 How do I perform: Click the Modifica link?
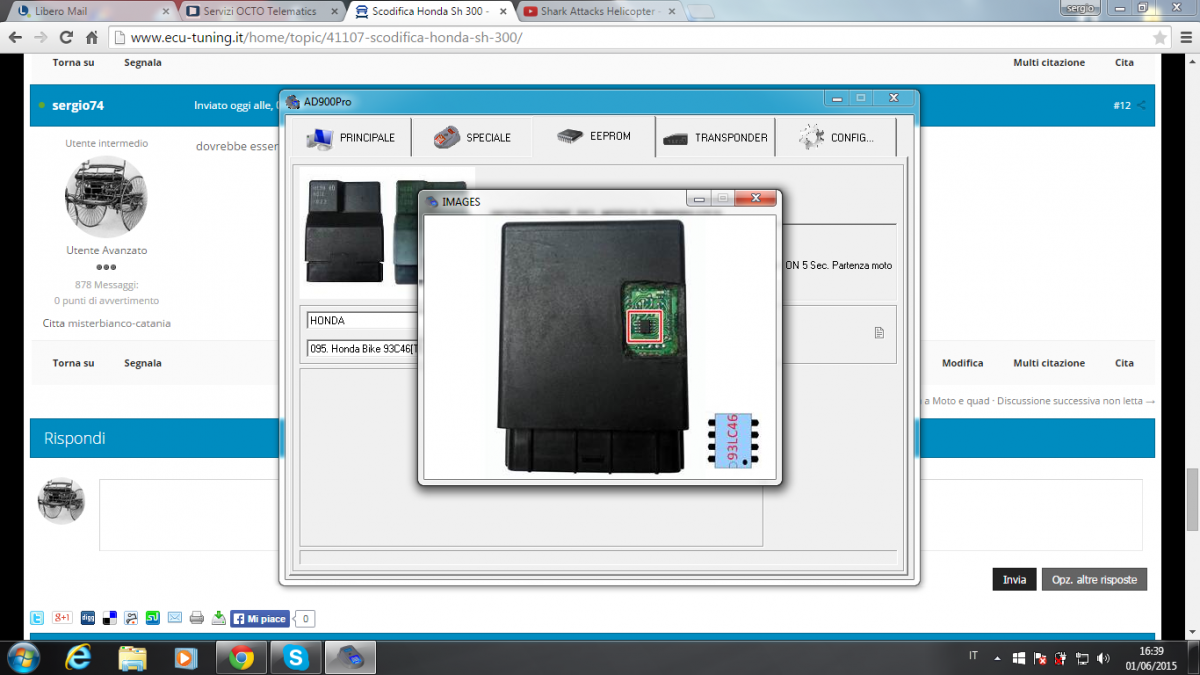[x=962, y=363]
